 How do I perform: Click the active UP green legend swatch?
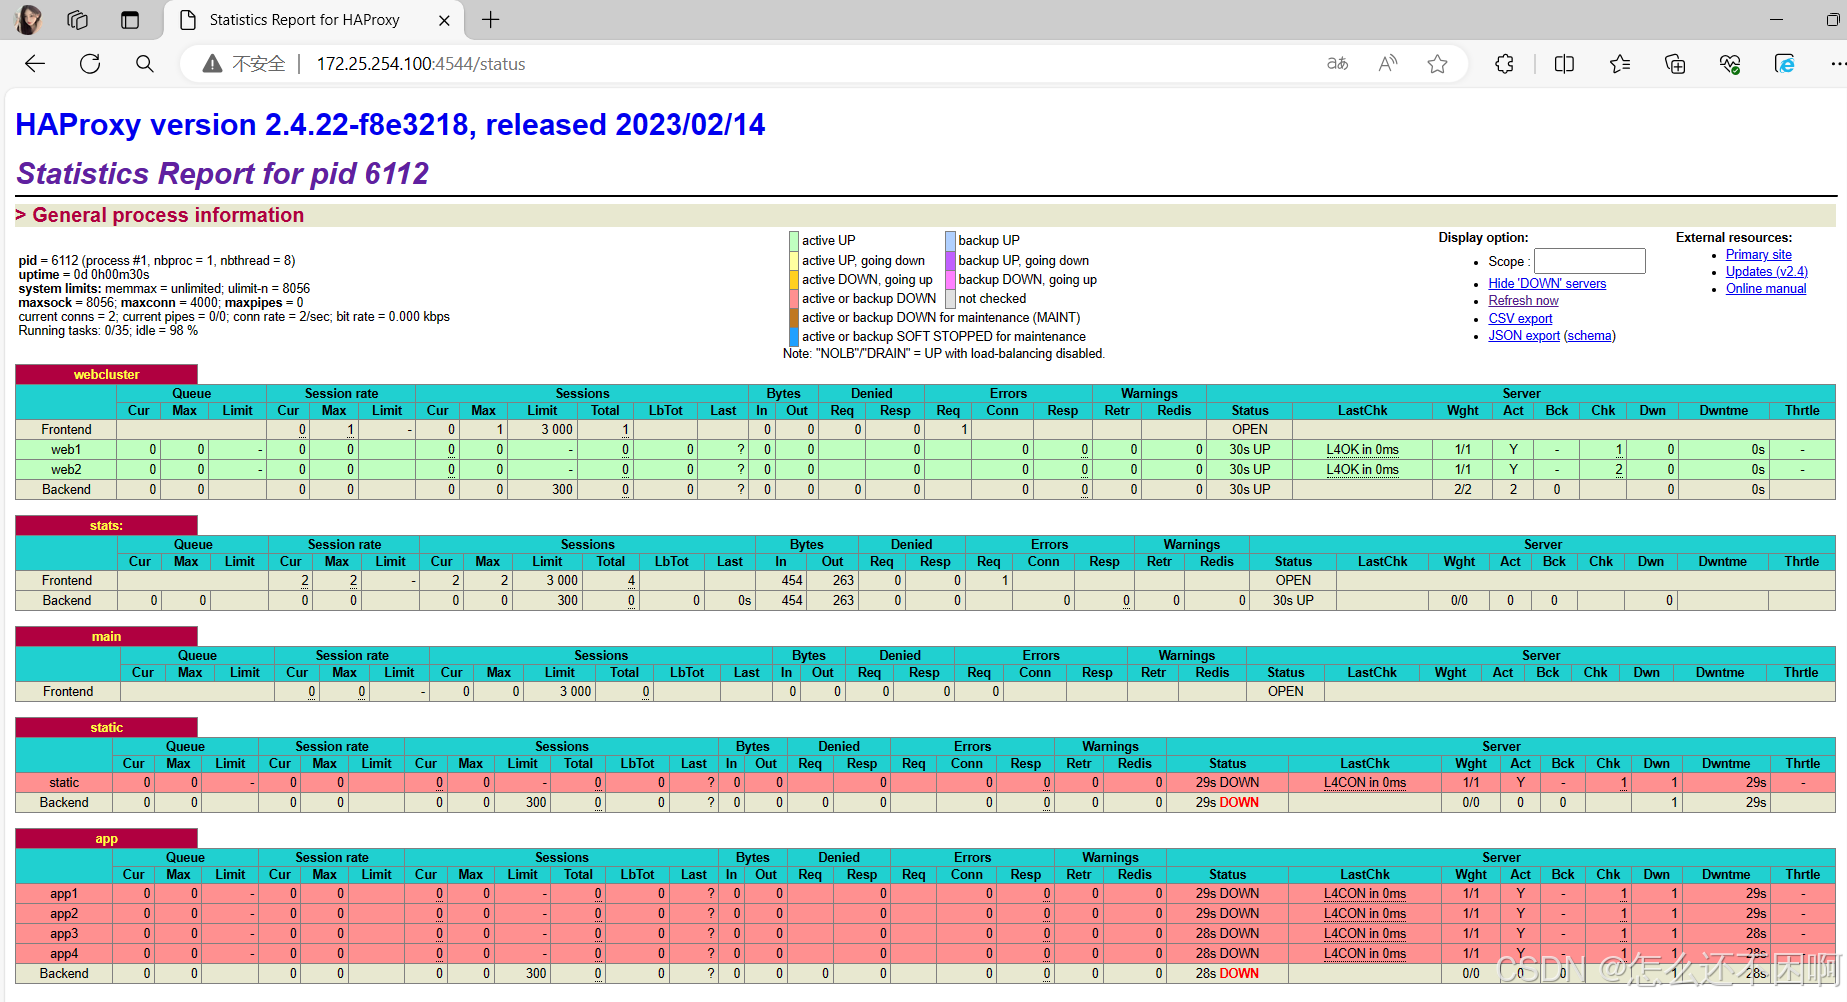tap(794, 241)
